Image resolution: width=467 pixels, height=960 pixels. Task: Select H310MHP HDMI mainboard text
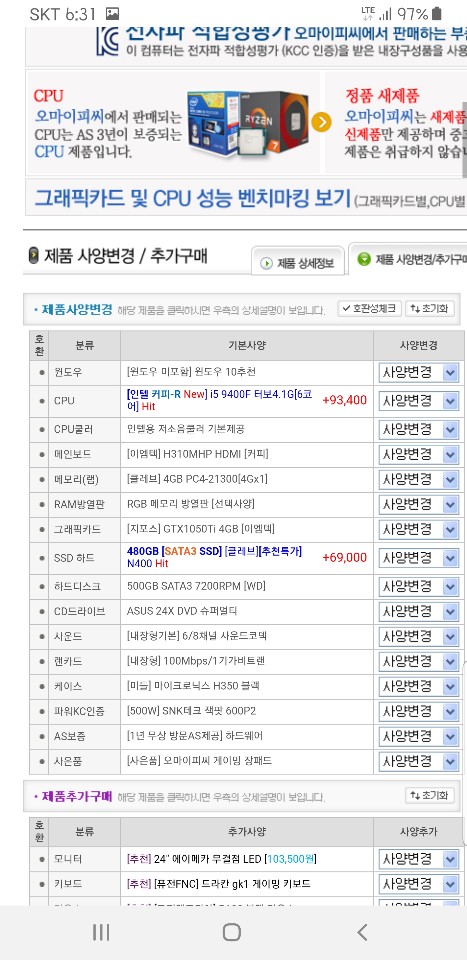coord(197,454)
